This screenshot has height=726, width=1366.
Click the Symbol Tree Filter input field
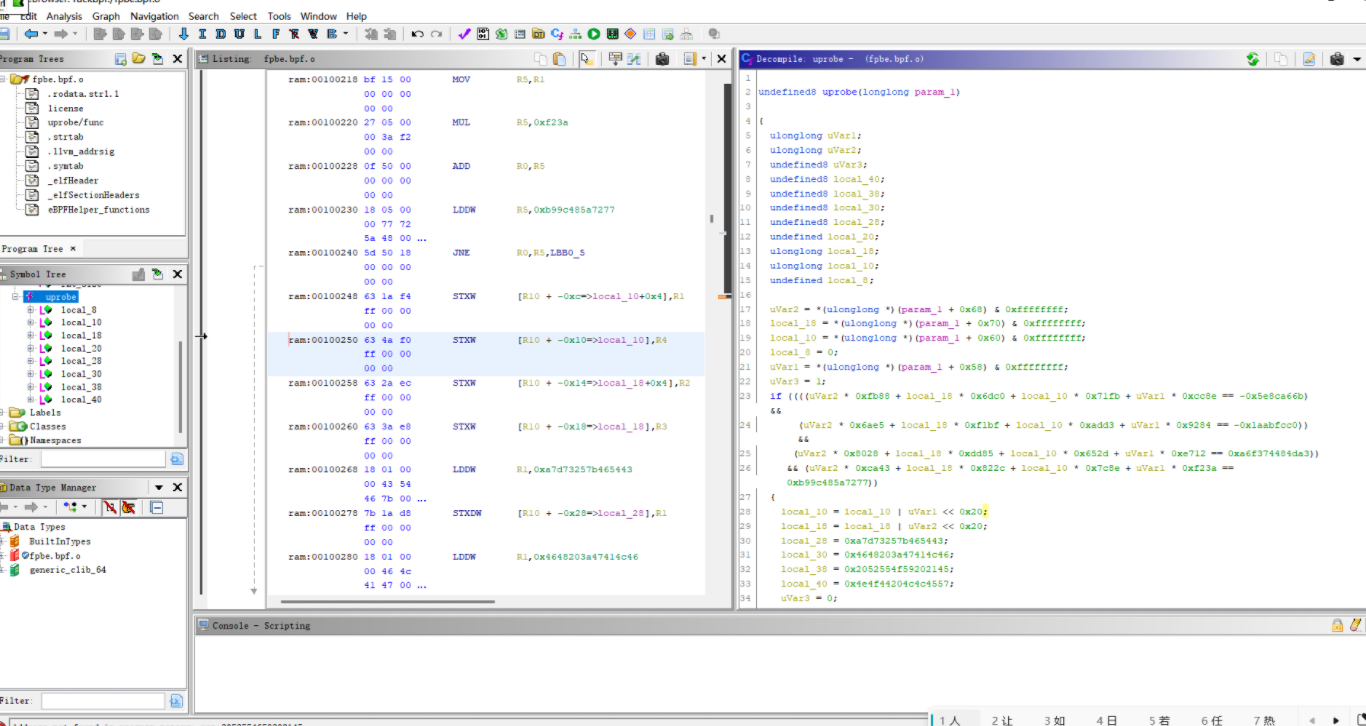(x=102, y=459)
